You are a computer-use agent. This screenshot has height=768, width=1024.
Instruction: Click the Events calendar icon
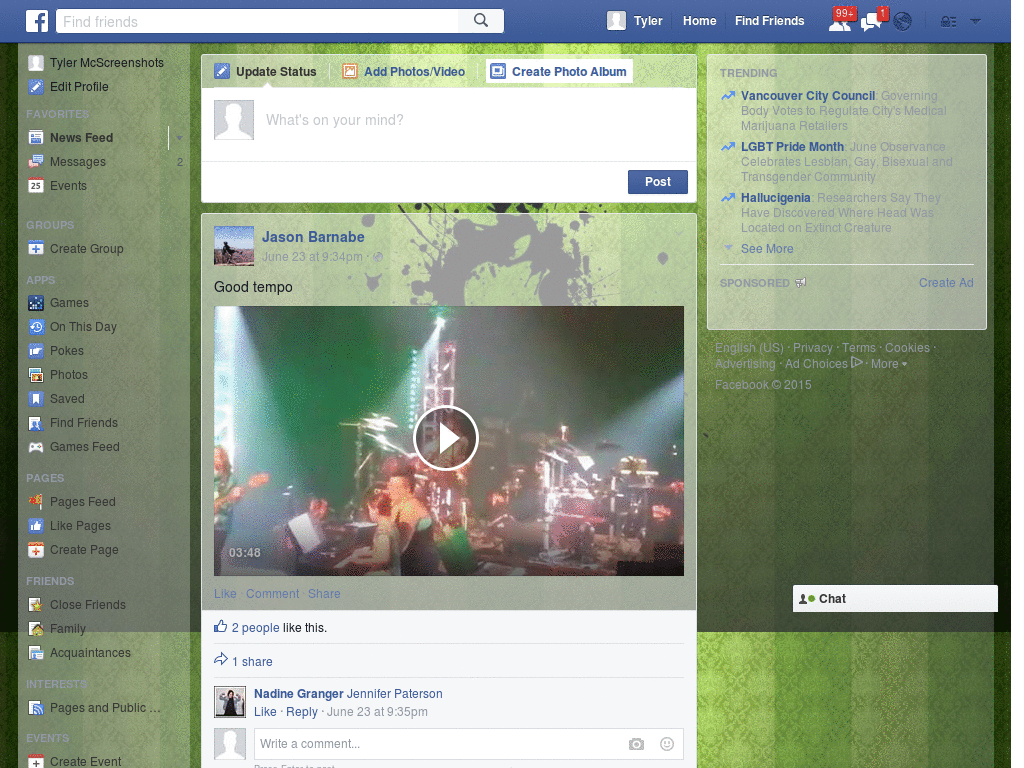36,186
